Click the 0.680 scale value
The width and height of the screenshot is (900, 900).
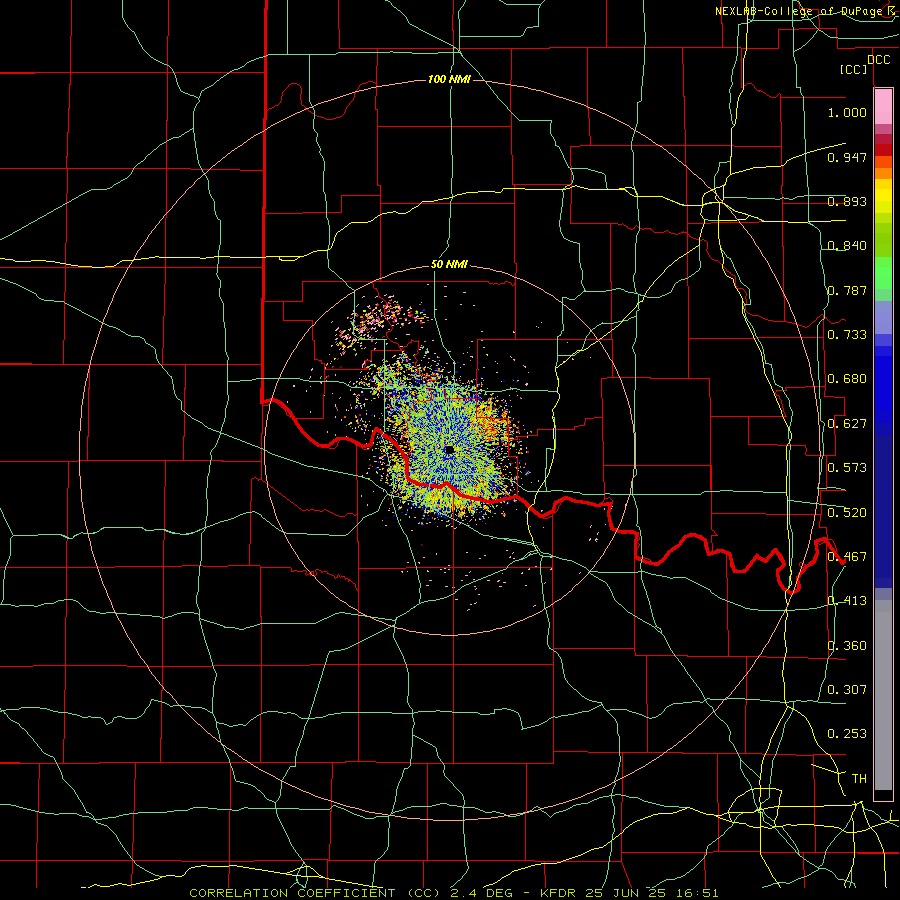tap(847, 379)
